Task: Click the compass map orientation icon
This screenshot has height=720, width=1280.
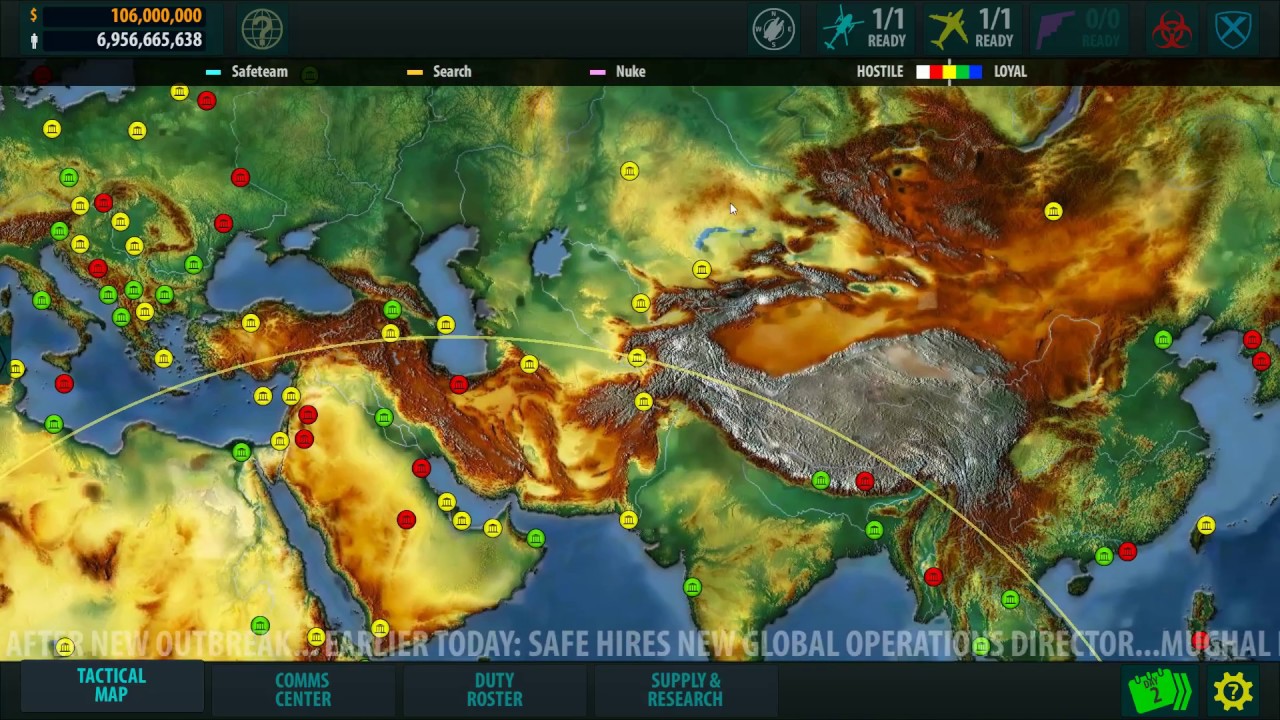Action: click(x=773, y=29)
